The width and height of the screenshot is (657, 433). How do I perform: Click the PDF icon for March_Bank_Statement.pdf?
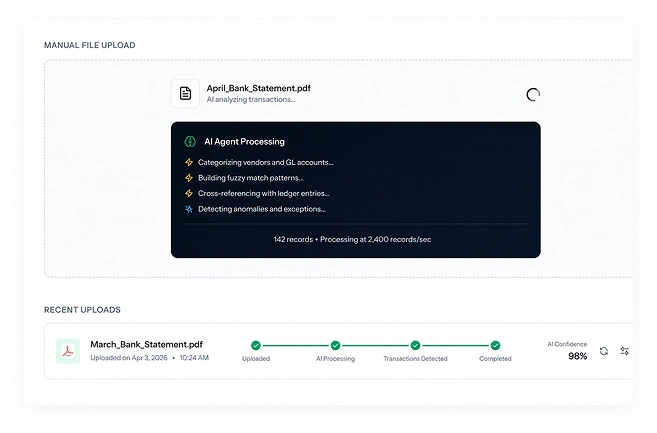[68, 351]
